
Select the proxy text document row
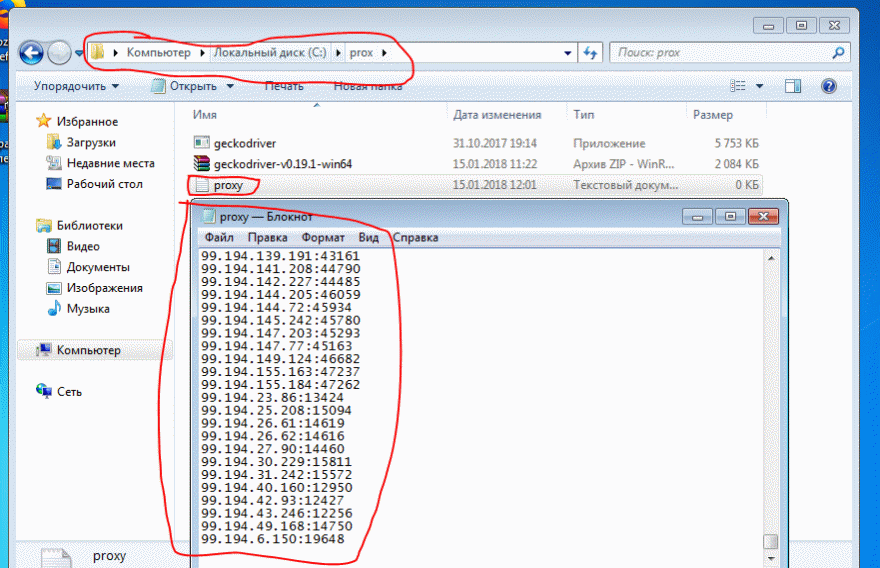[475, 185]
